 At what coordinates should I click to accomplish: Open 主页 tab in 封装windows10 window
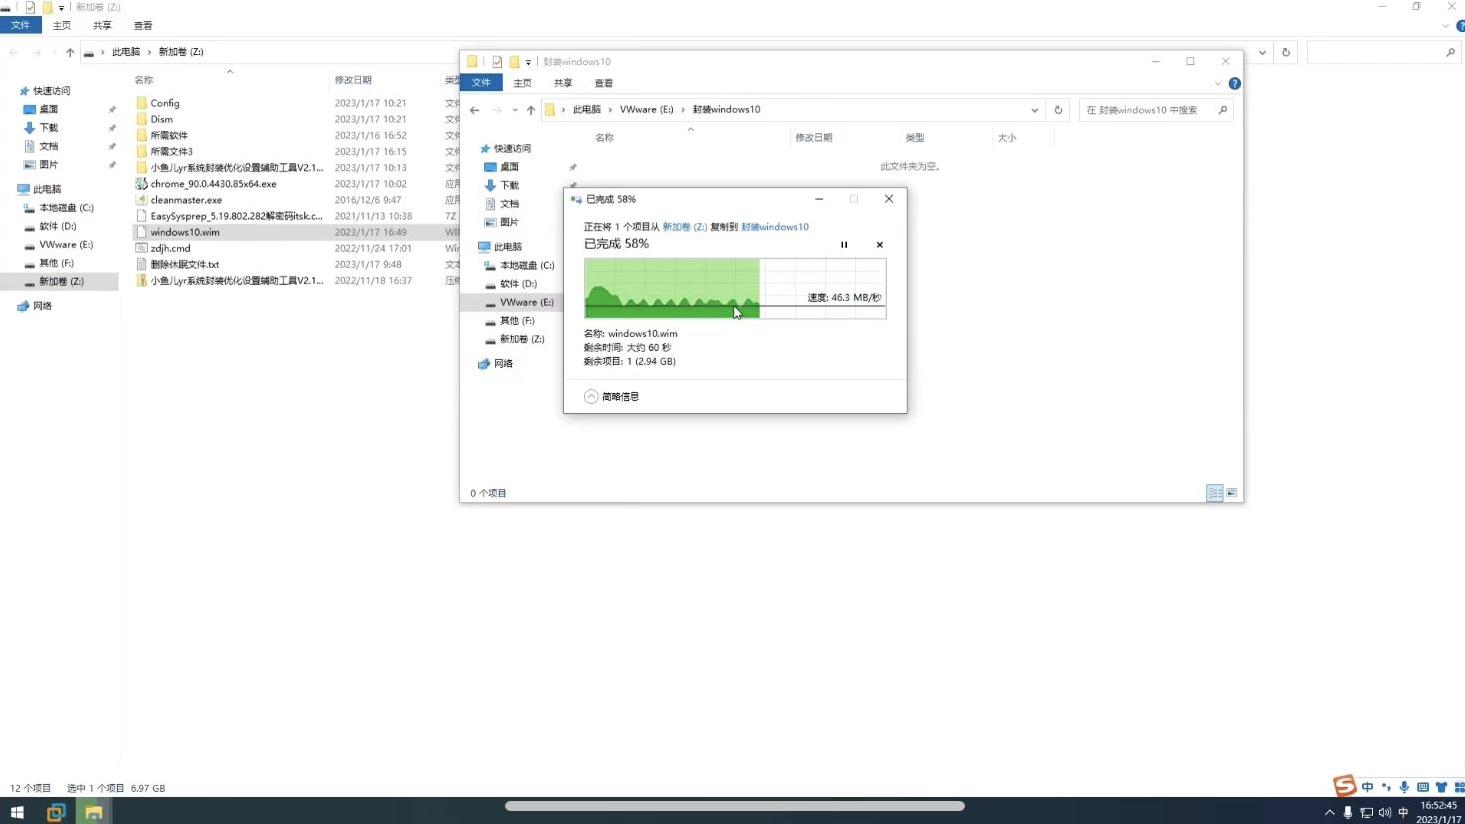coord(522,83)
